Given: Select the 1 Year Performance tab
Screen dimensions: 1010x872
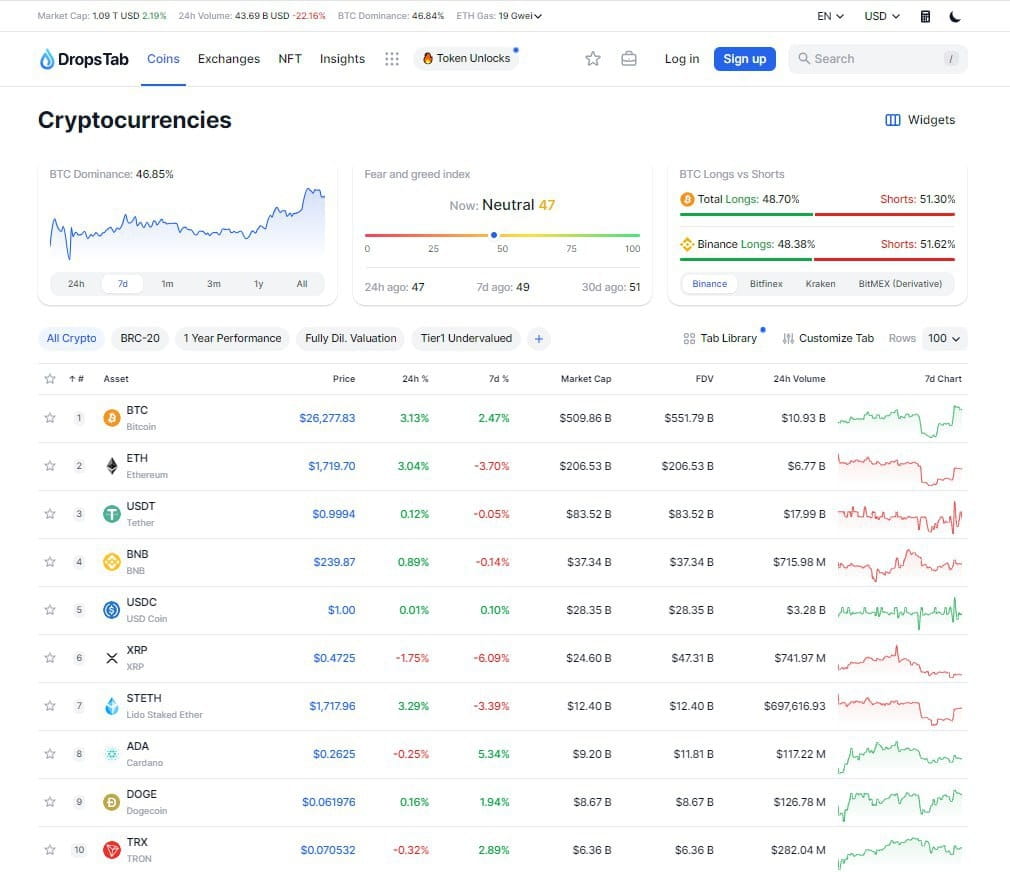Looking at the screenshot, I should coord(233,339).
